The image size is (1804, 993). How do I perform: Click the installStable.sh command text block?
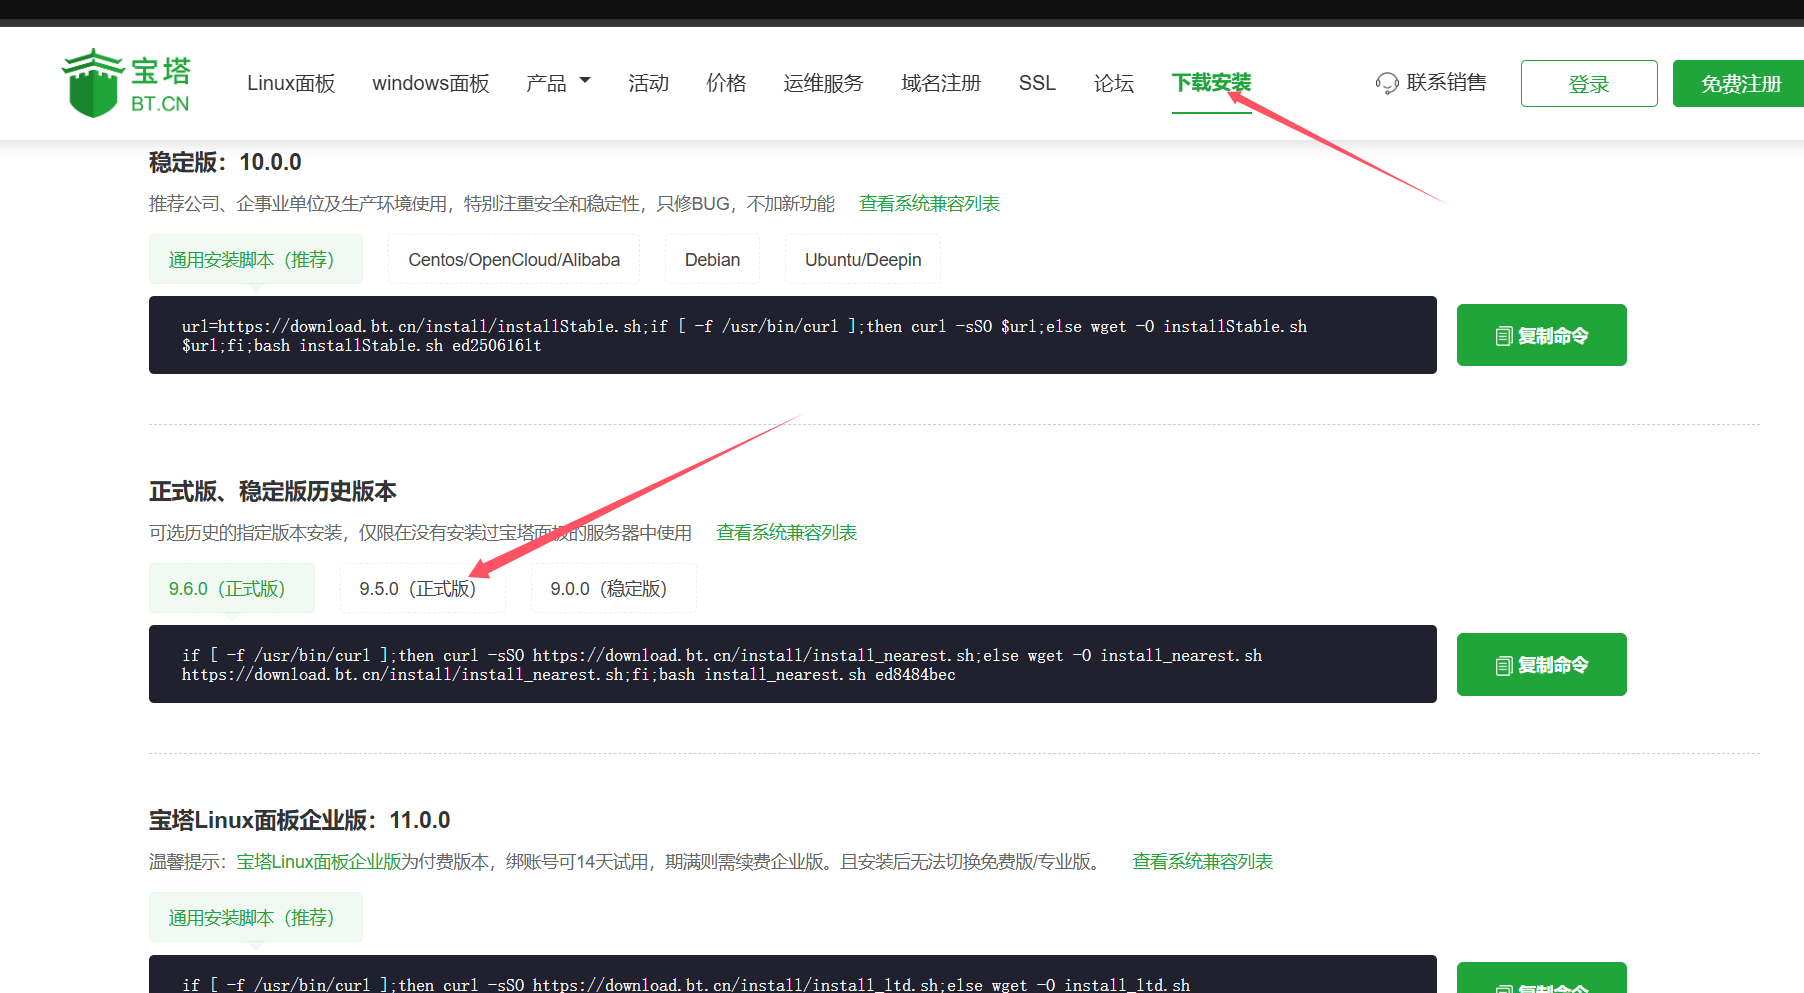(793, 335)
